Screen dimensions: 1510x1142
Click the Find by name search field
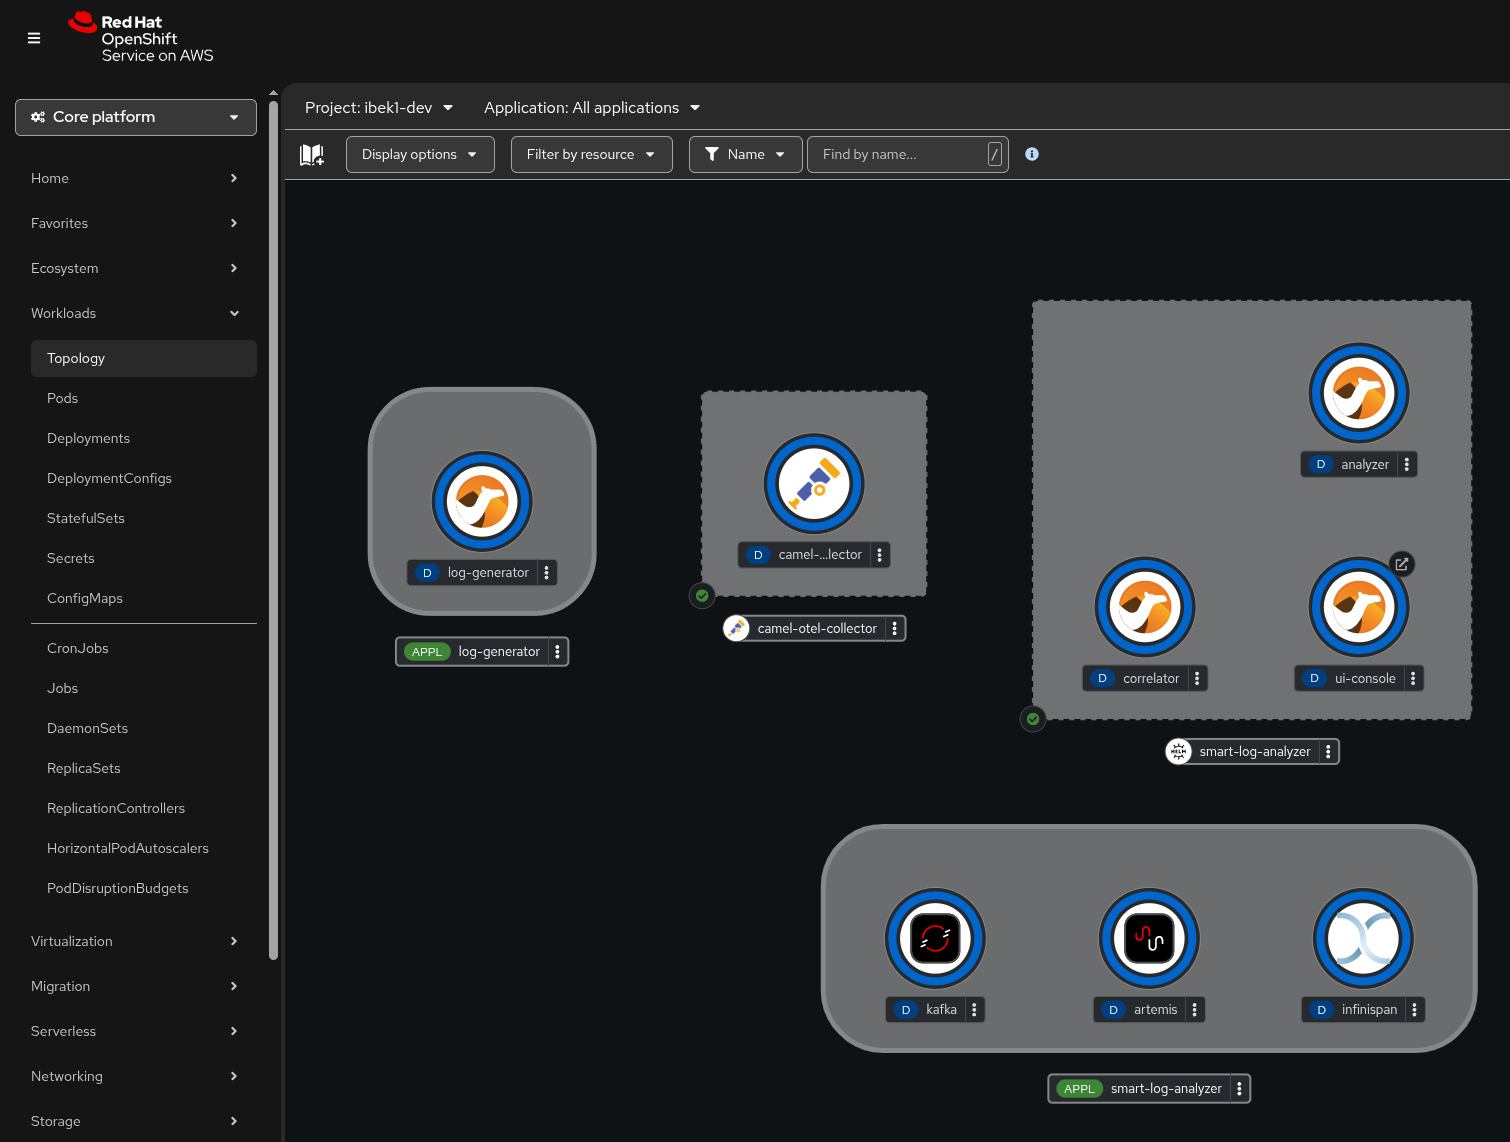(907, 154)
